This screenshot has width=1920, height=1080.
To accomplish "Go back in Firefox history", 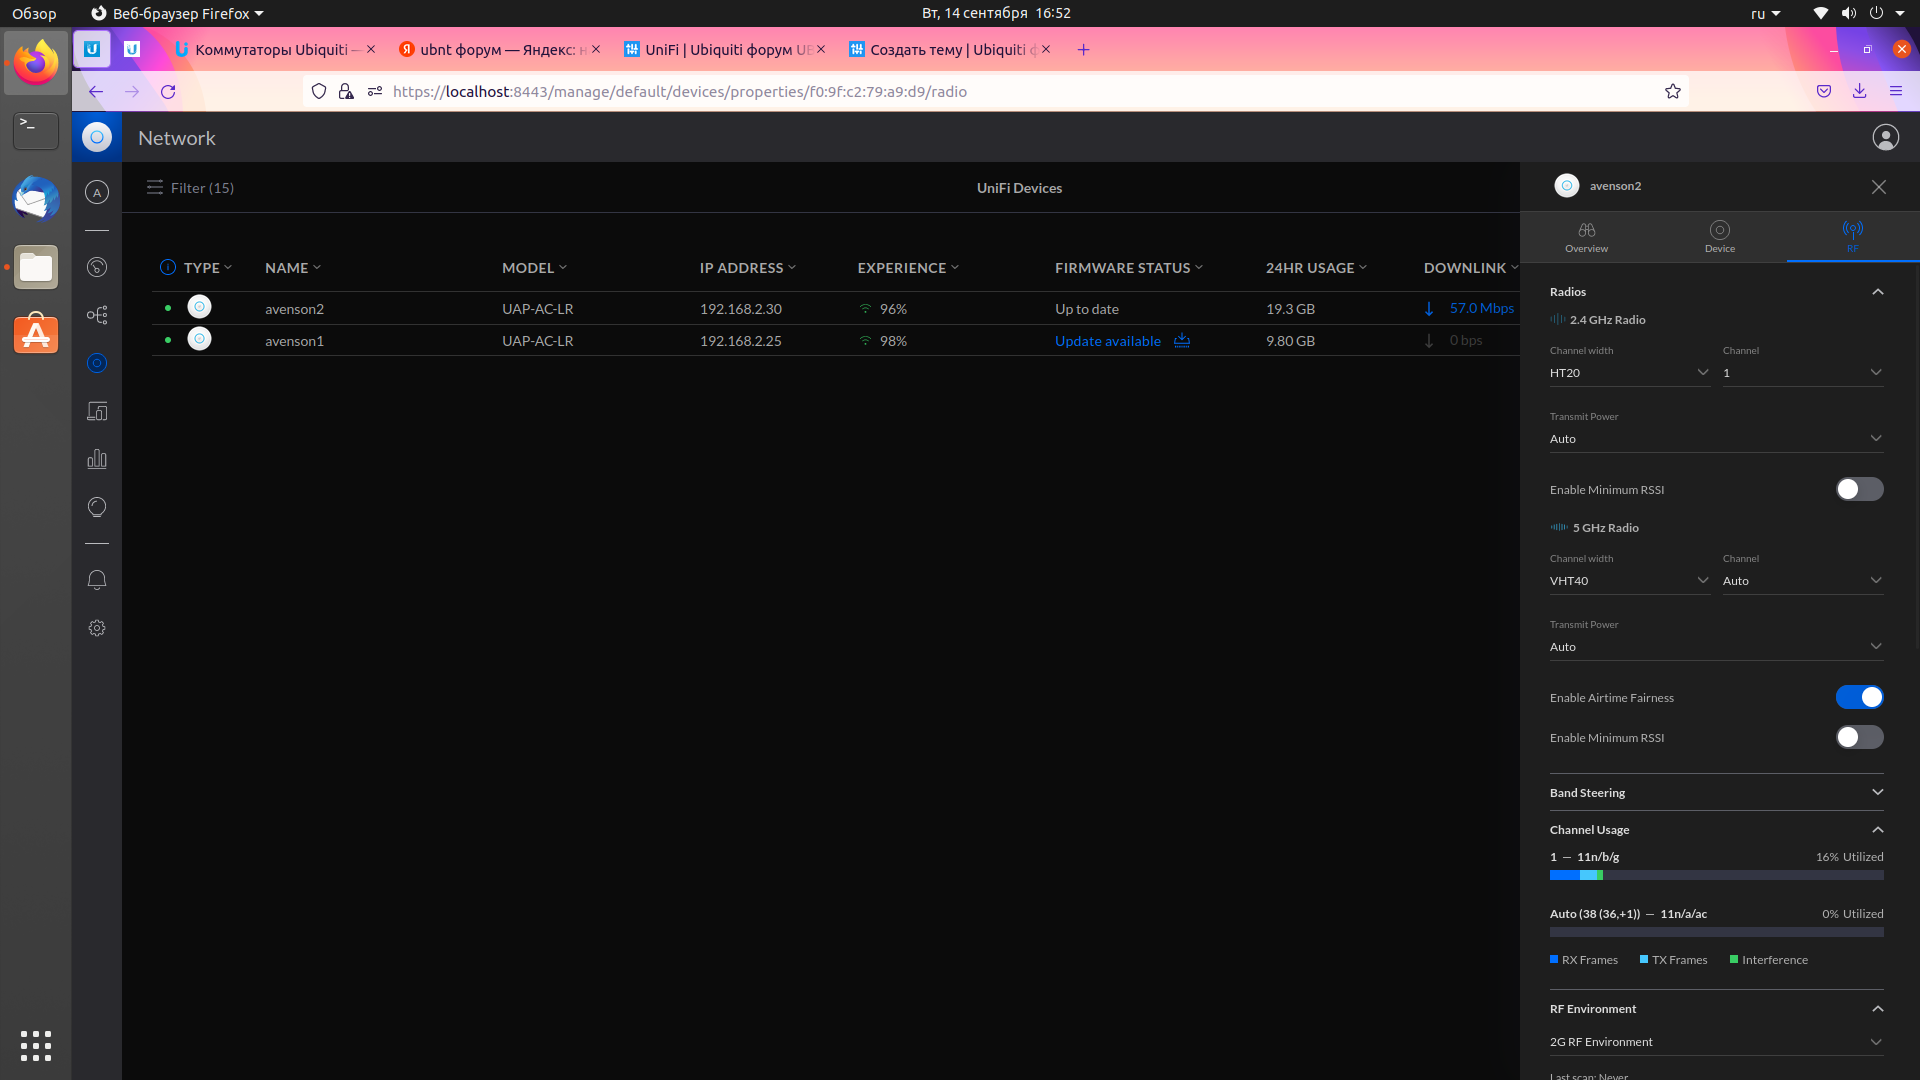I will pyautogui.click(x=96, y=91).
